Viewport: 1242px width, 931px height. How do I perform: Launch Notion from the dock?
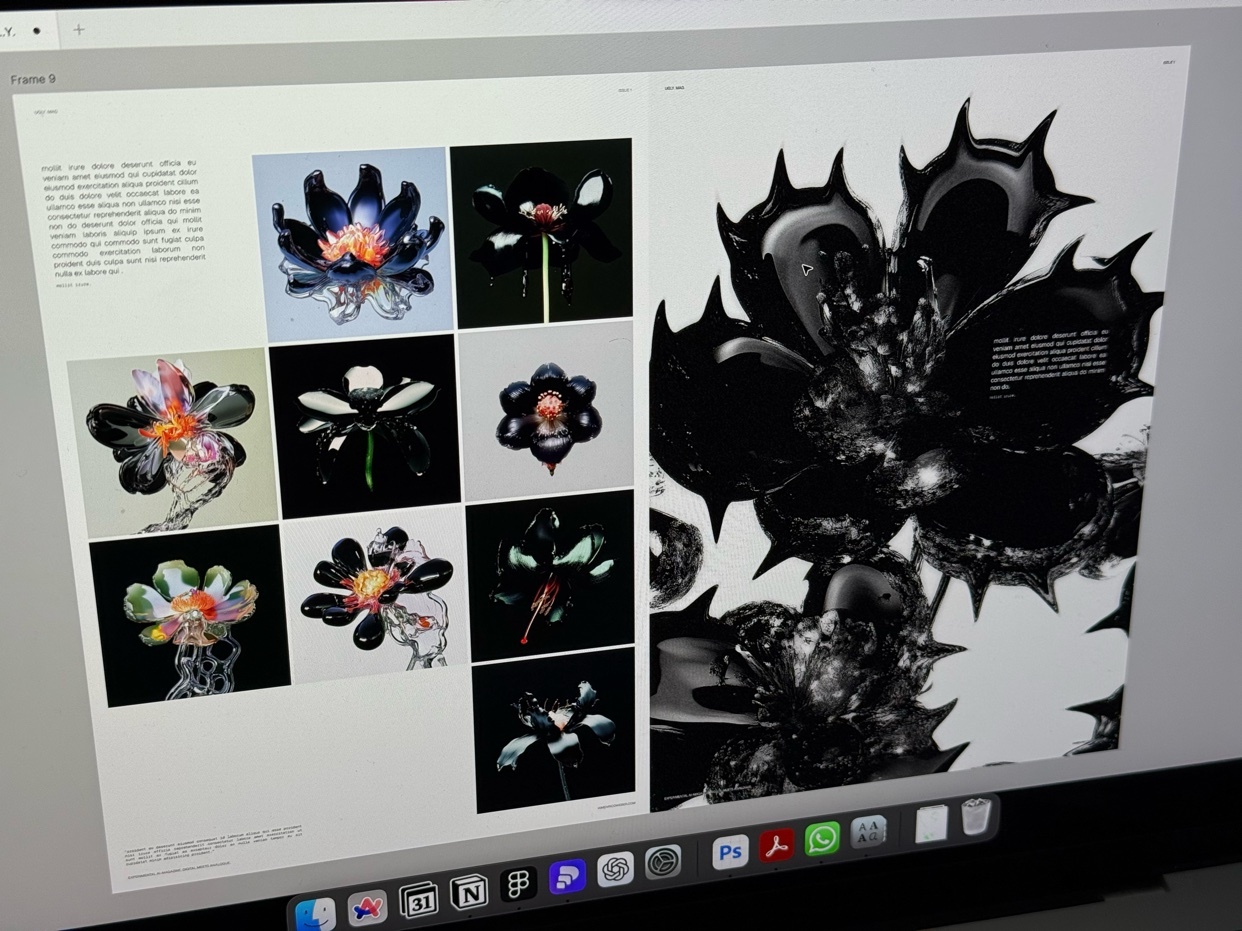(468, 891)
